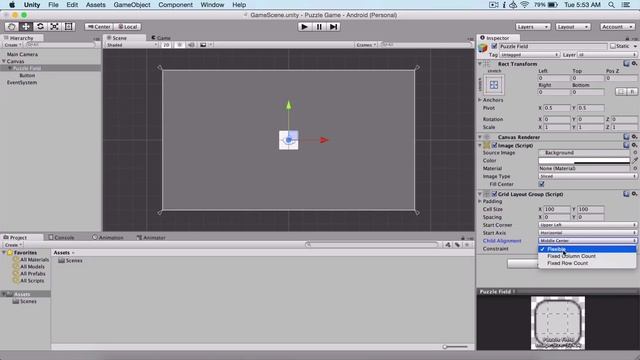The height and width of the screenshot is (360, 640).
Task: Expand the Anchors section
Action: coord(480,100)
